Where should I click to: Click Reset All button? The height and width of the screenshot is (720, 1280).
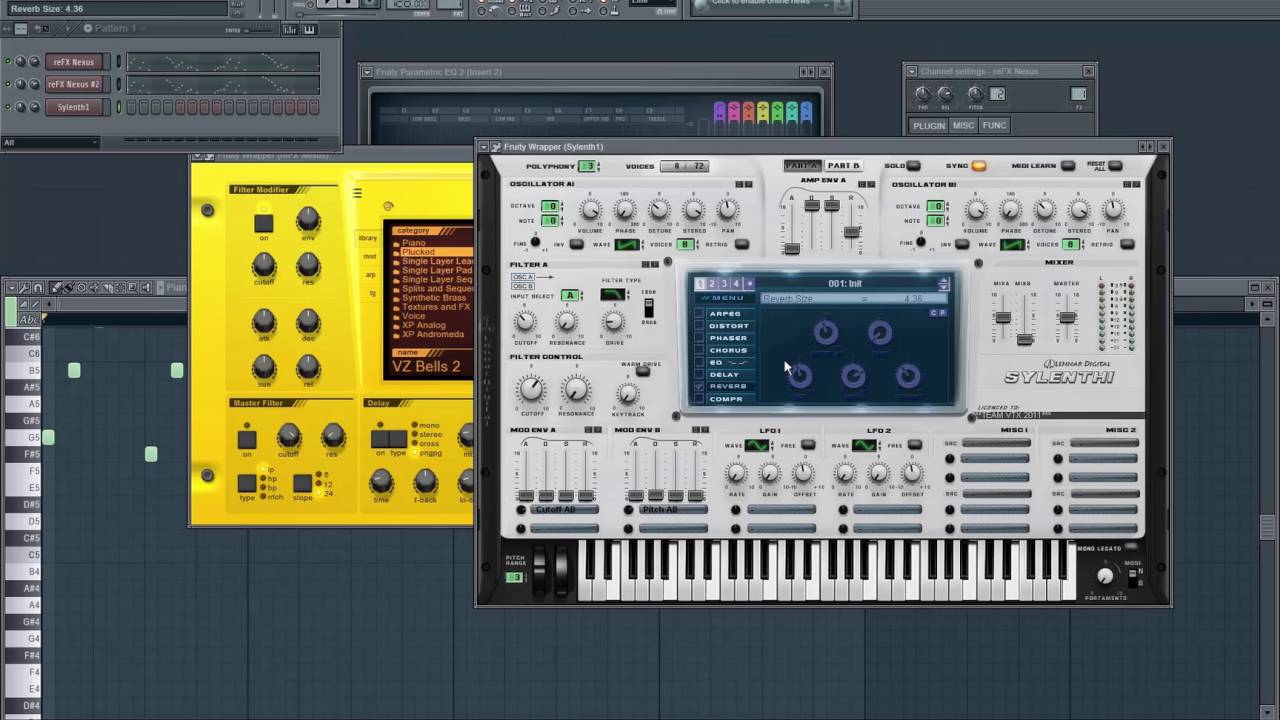[x=1114, y=166]
